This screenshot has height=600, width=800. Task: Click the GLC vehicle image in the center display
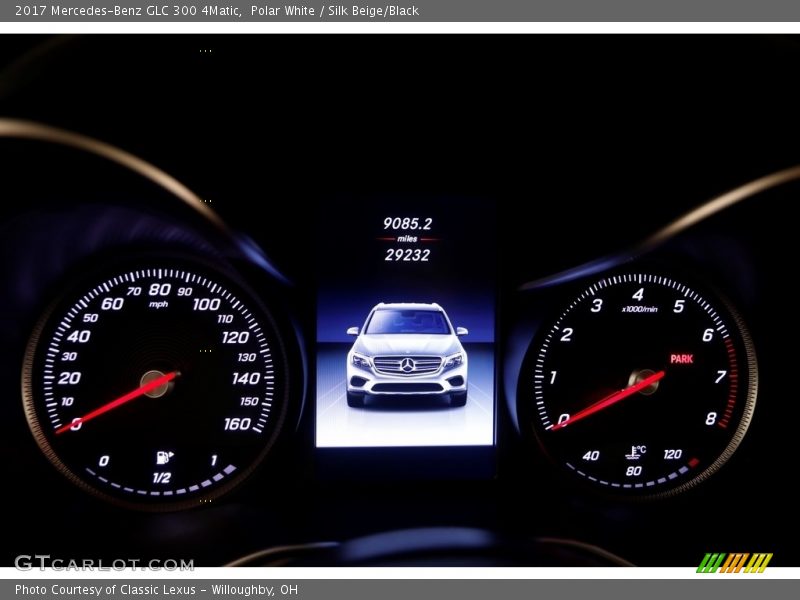(407, 355)
